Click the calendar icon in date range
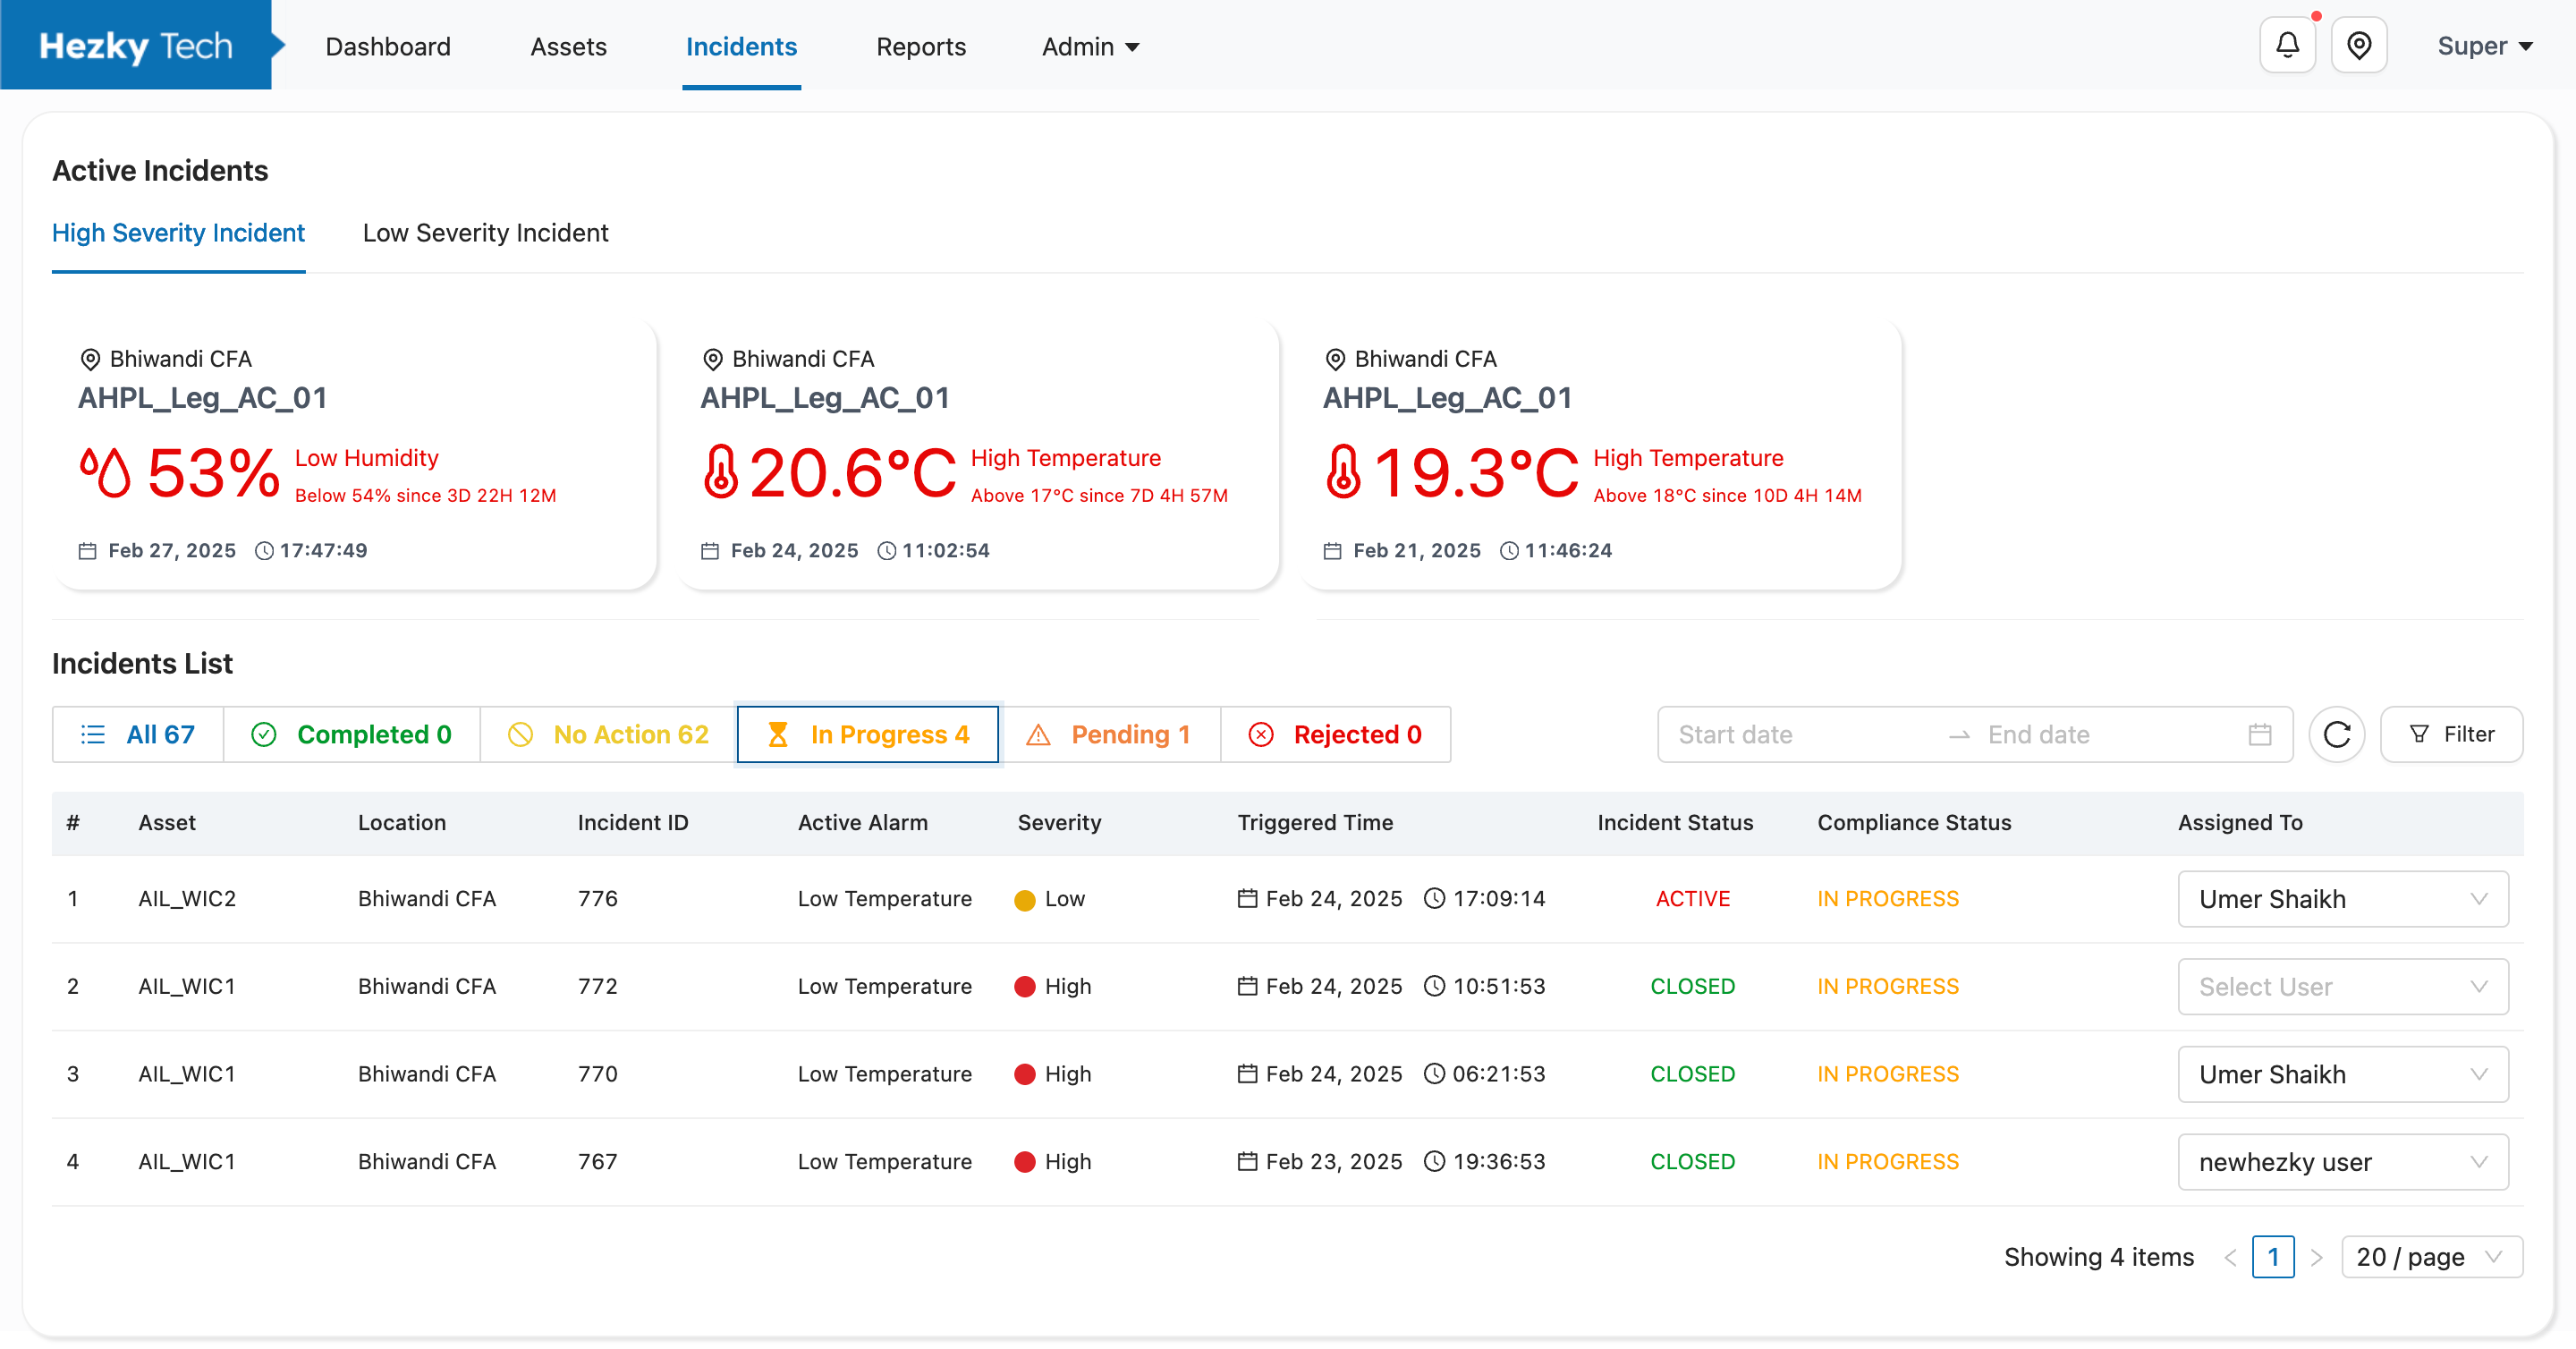 (2259, 734)
